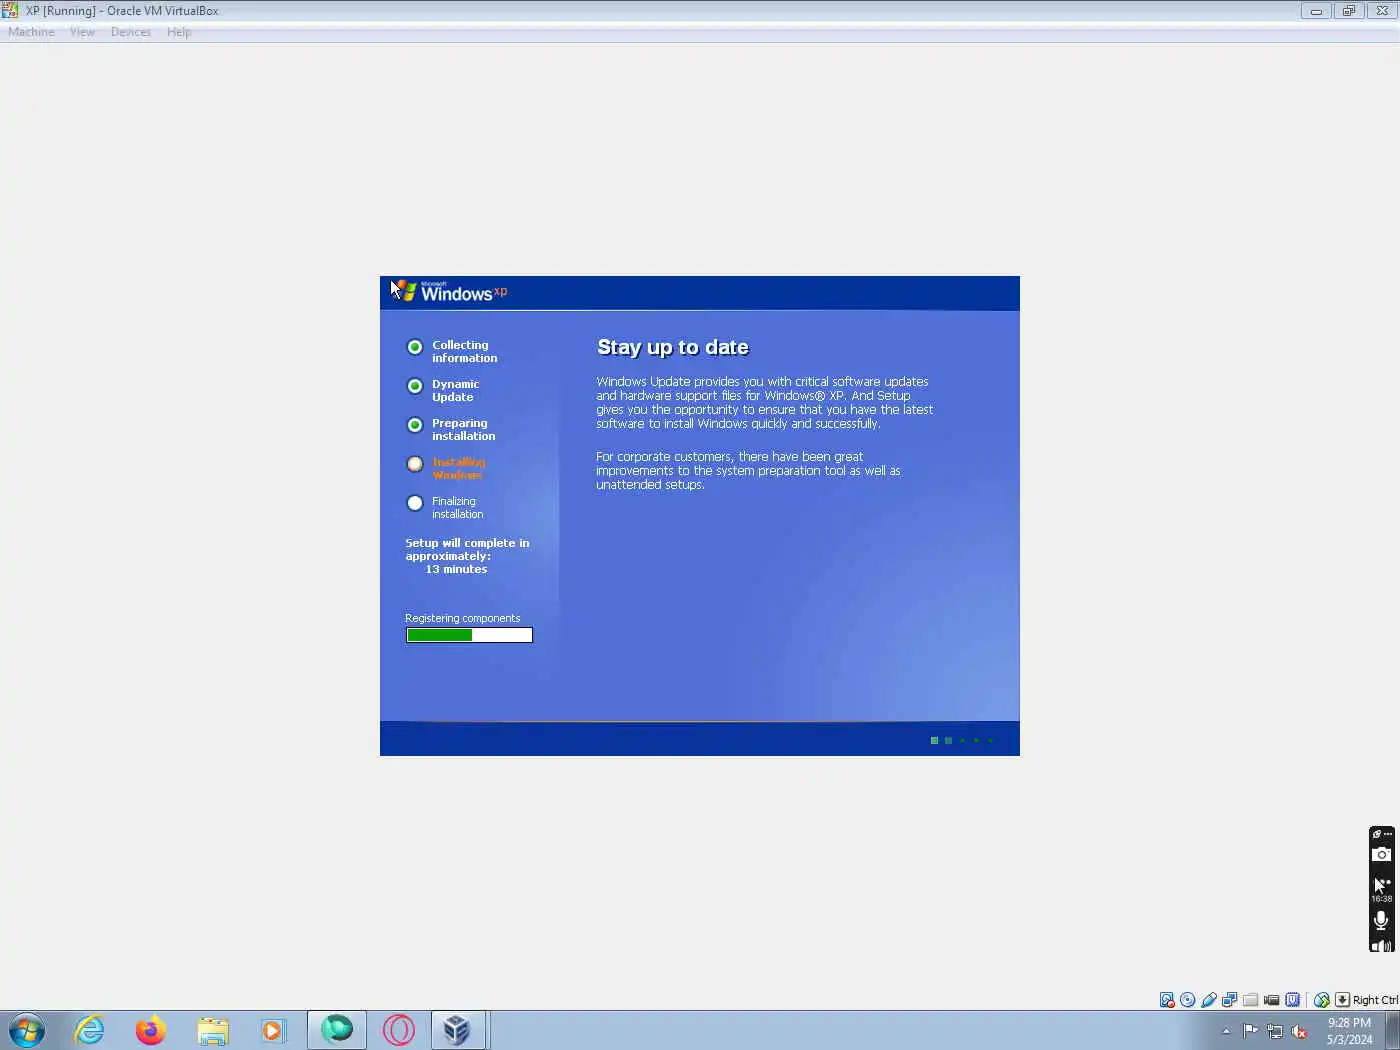Image resolution: width=1400 pixels, height=1050 pixels.
Task: Open the Windows Start menu orb
Action: 27,1030
